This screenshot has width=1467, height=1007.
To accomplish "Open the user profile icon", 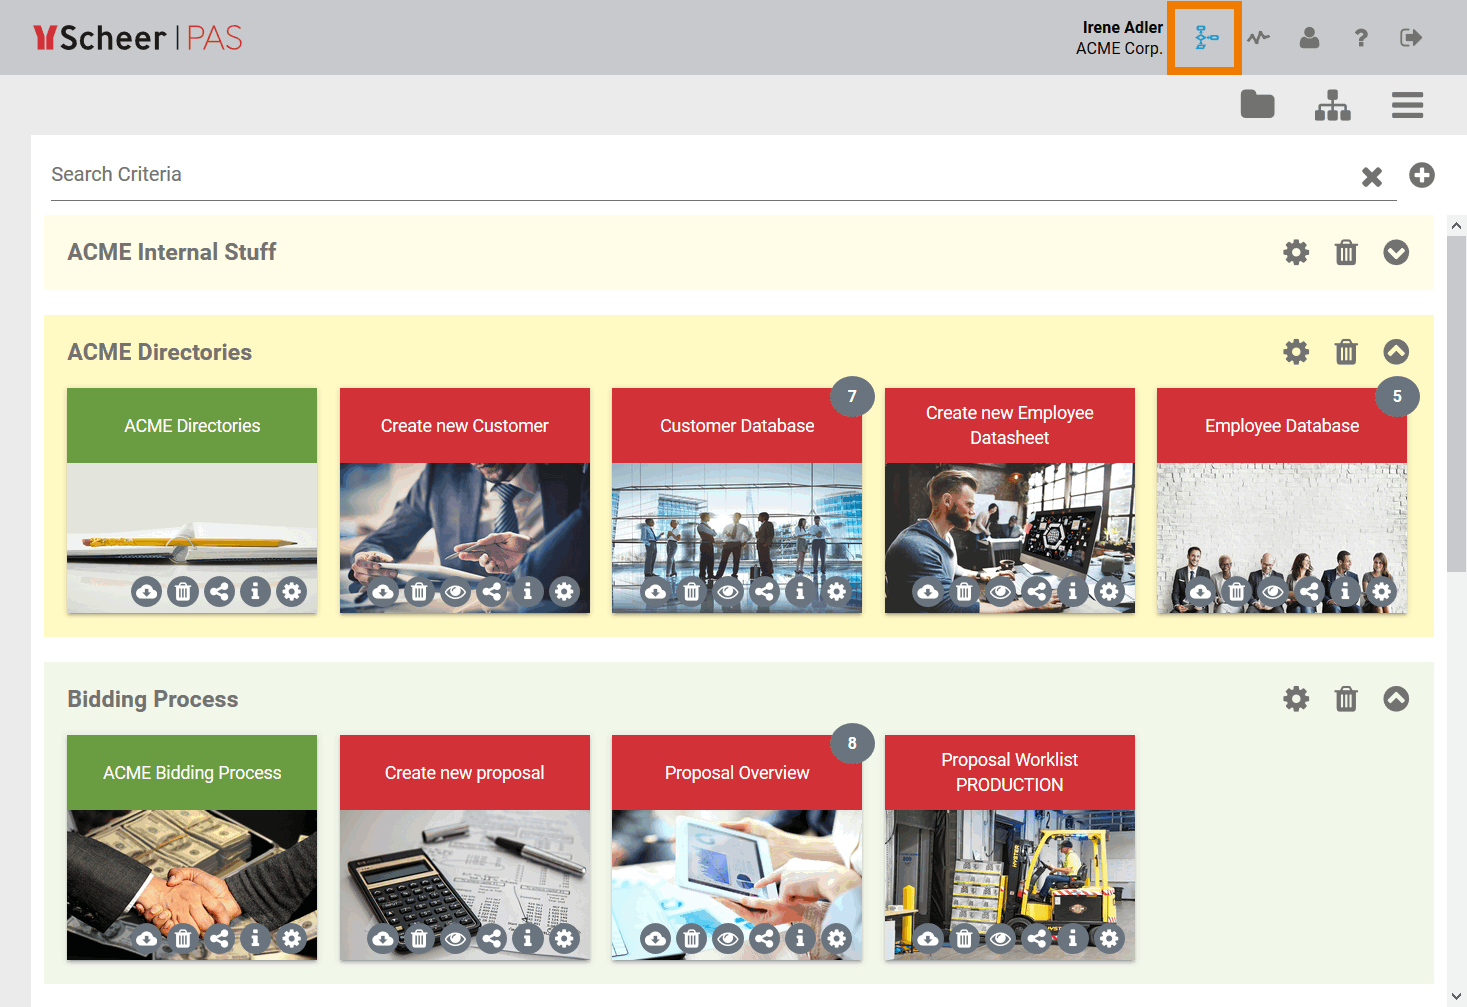I will point(1309,38).
